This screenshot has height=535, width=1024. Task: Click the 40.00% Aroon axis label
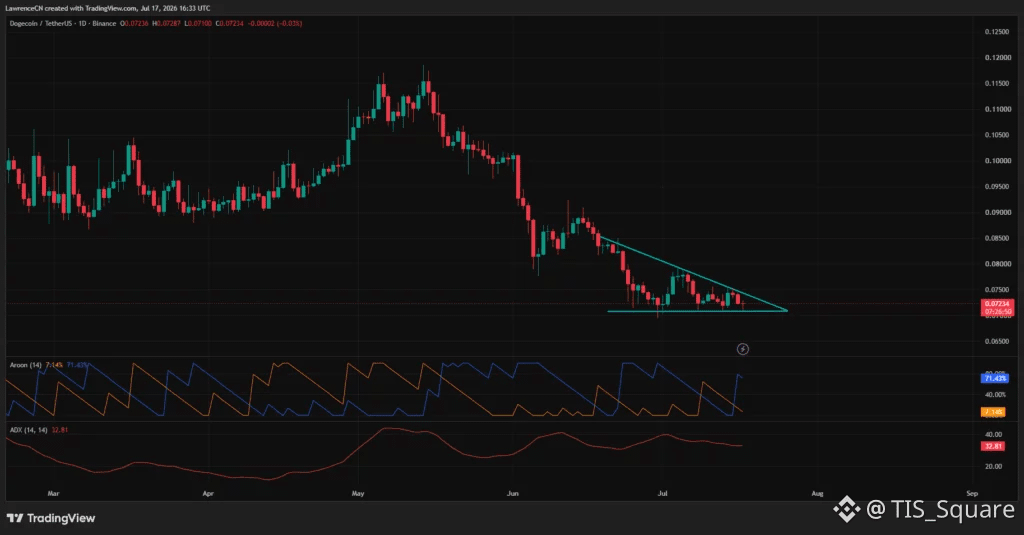(x=995, y=395)
